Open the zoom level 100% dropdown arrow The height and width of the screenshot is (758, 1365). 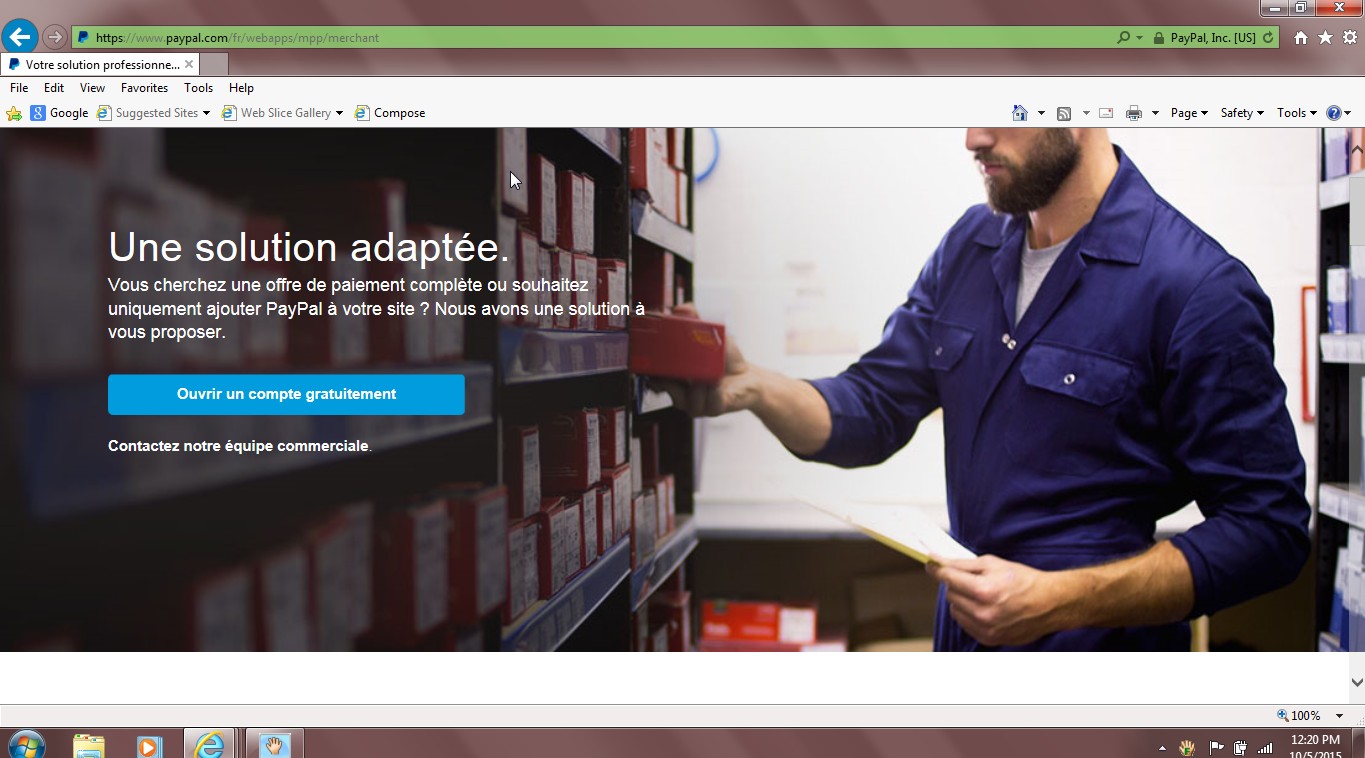(x=1339, y=716)
